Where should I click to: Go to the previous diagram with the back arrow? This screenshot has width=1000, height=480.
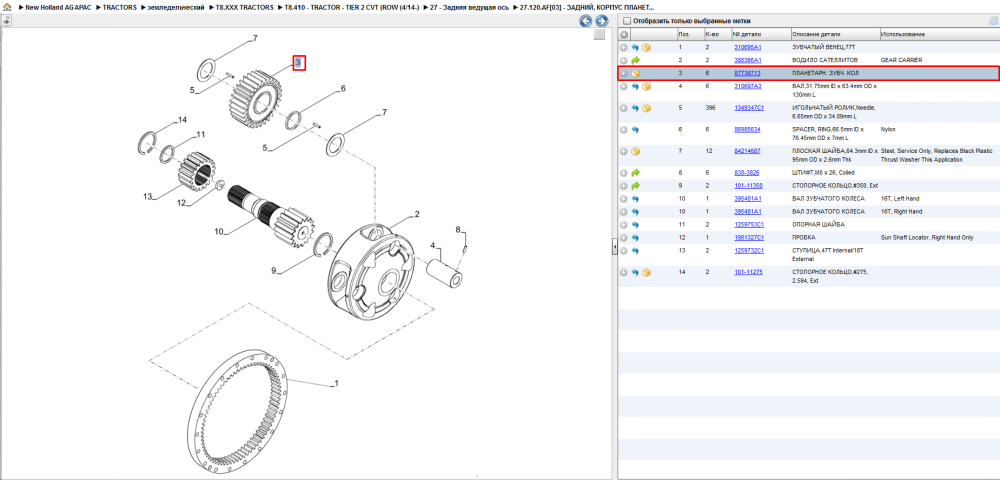click(585, 21)
